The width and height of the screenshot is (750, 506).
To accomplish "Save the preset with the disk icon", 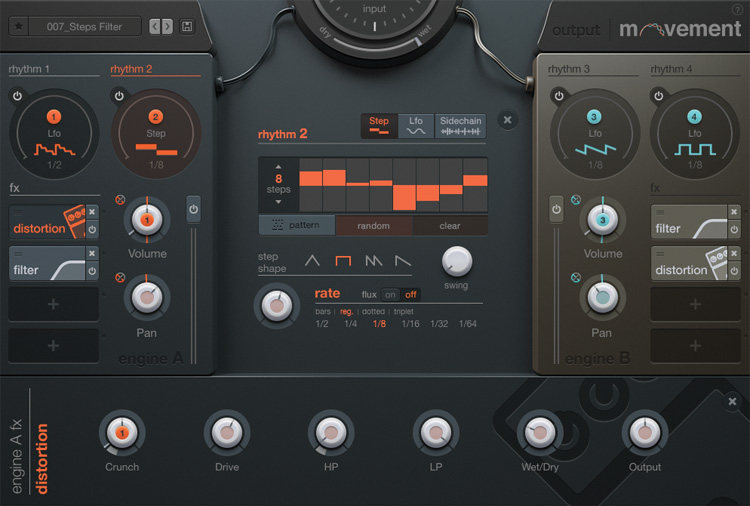I will (187, 26).
